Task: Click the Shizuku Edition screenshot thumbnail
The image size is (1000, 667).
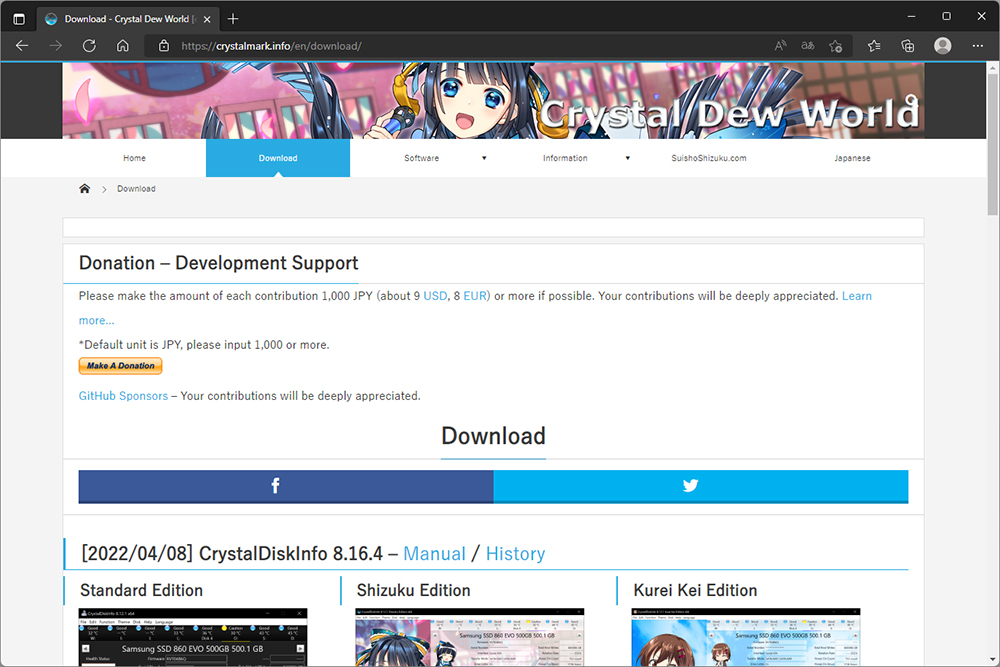Action: click(469, 637)
